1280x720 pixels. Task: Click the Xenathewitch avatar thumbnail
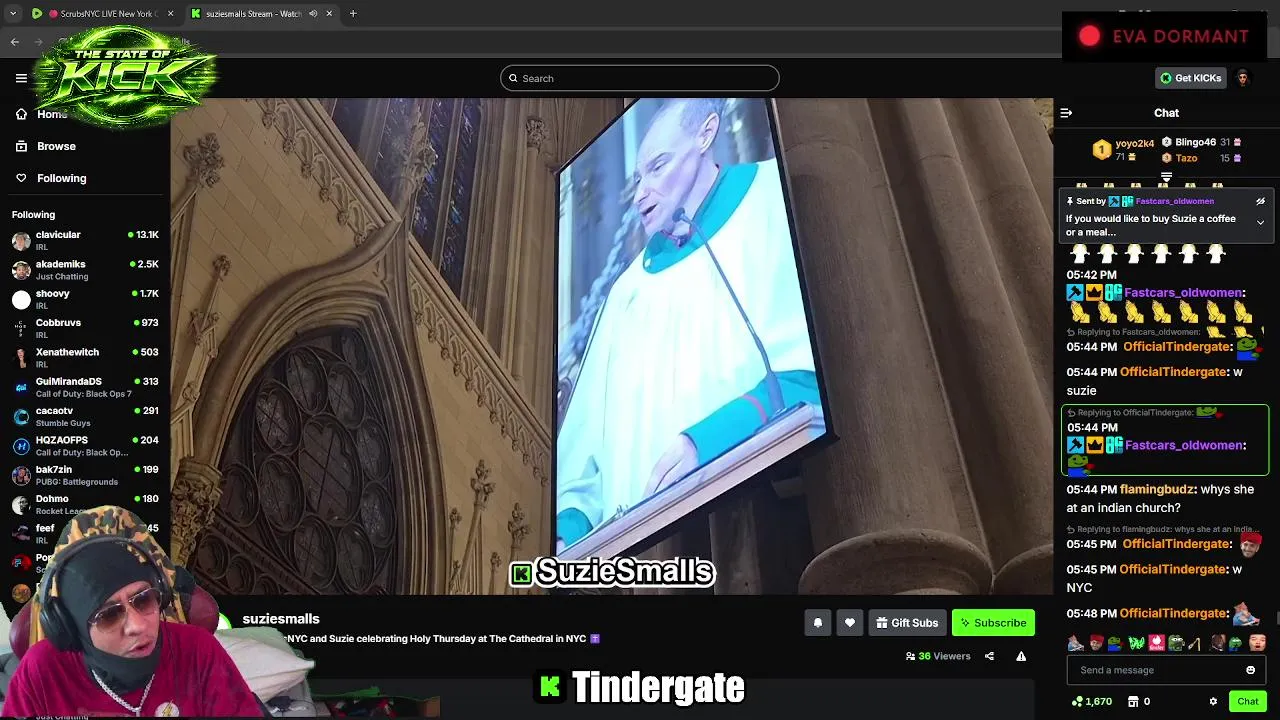tap(21, 357)
